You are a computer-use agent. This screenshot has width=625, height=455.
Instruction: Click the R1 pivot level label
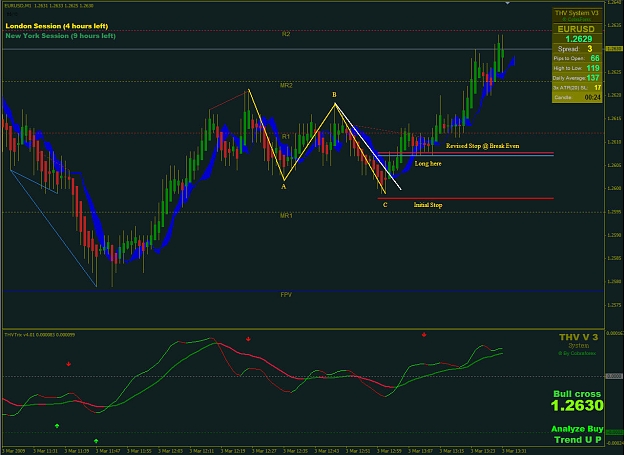286,137
